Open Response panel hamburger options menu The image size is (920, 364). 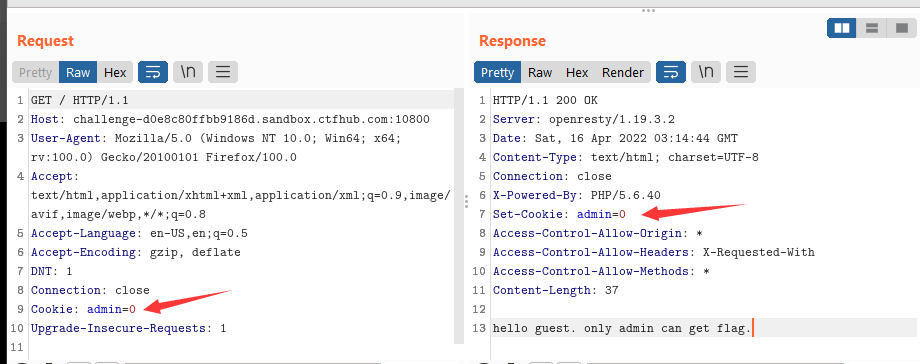coord(741,72)
